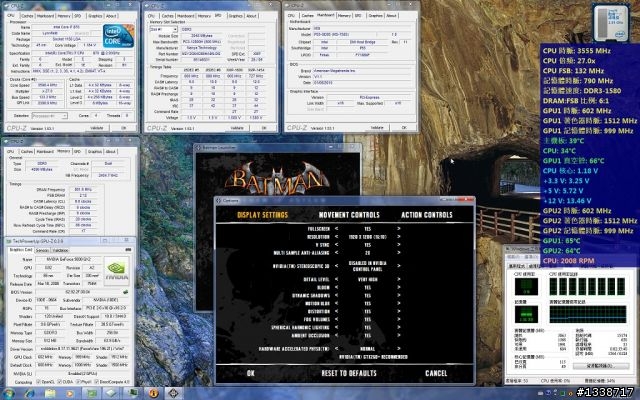640x400 pixels.
Task: Open SPD tab in the bottom-left Memory CPU-Z window
Action: coord(78,151)
